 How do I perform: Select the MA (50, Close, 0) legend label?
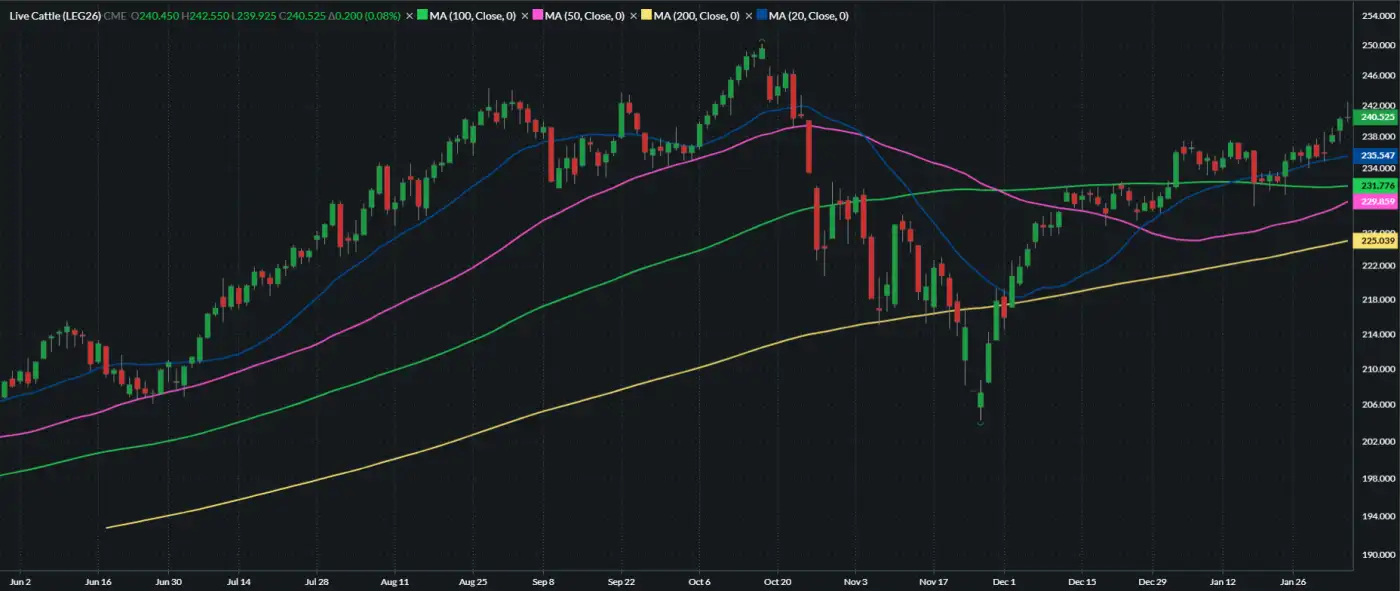(x=585, y=16)
